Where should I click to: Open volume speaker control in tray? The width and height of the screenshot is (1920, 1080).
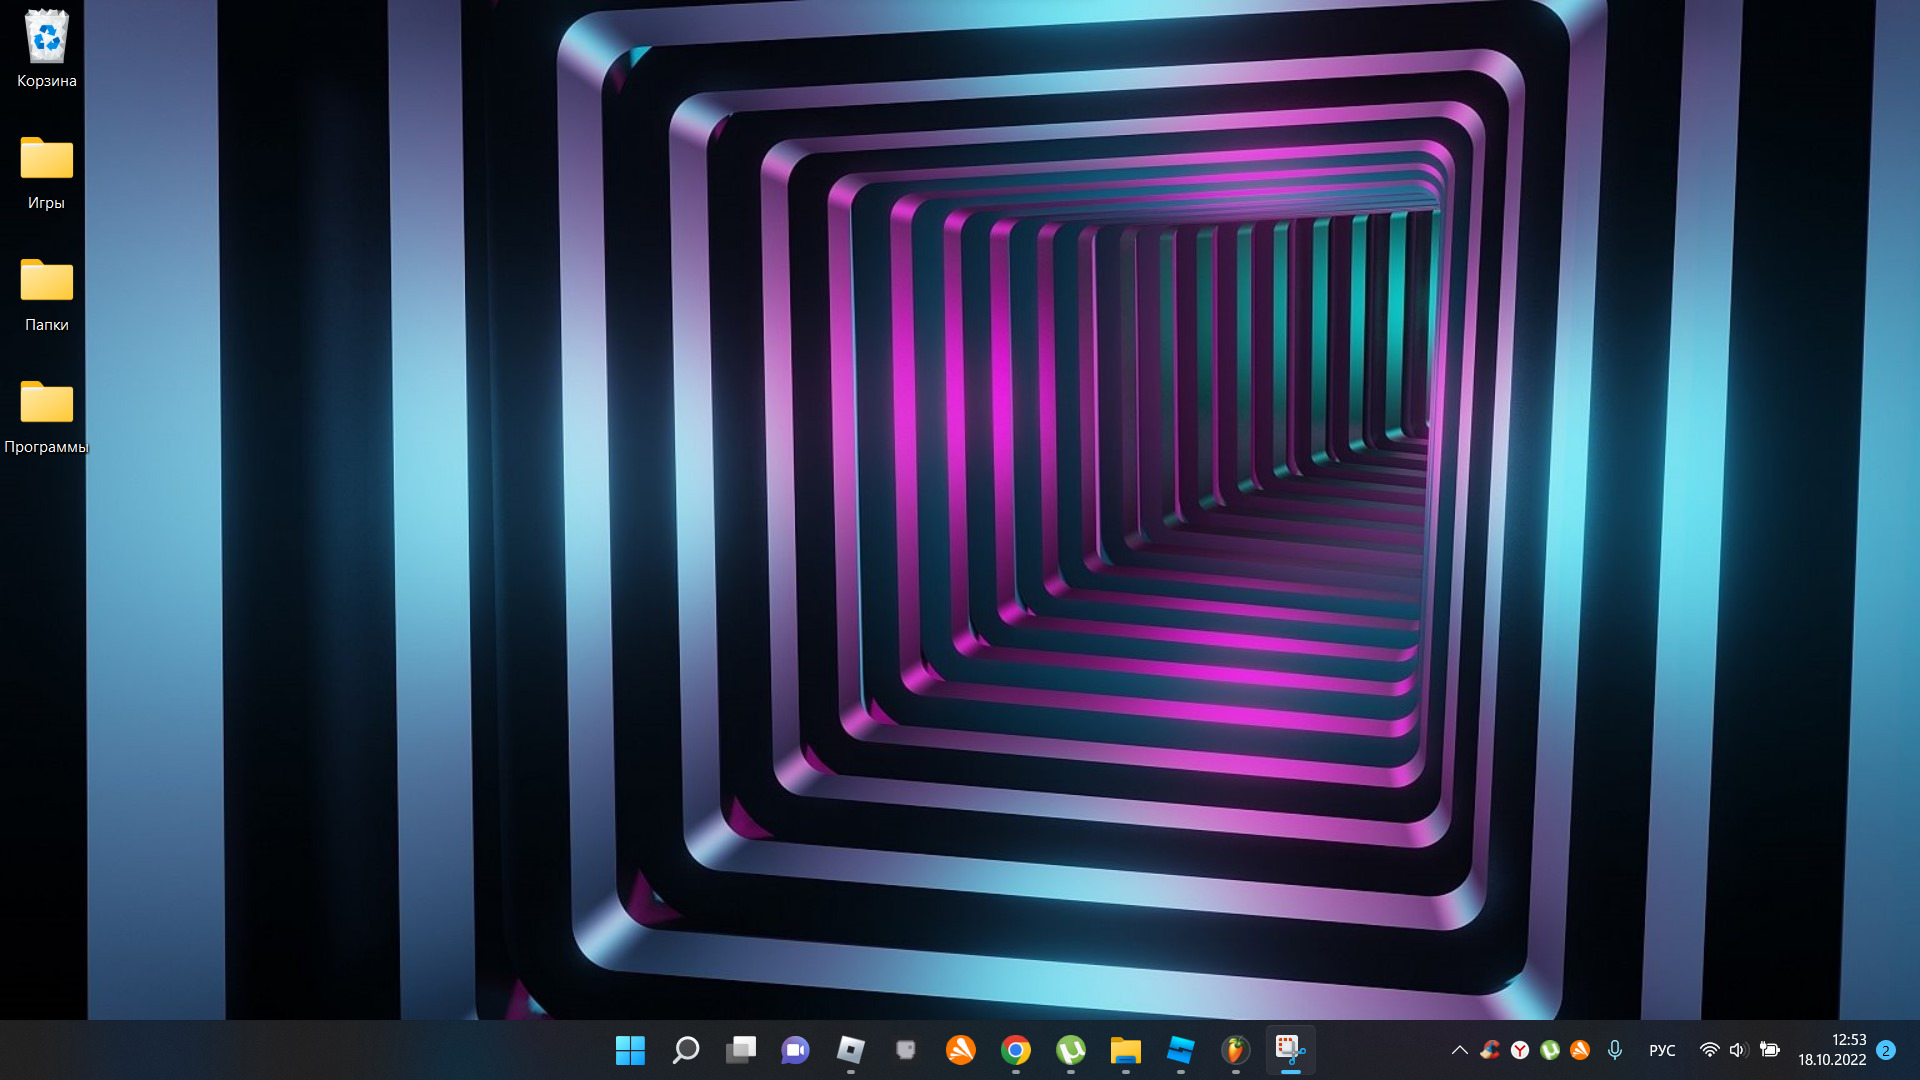pyautogui.click(x=1738, y=1050)
